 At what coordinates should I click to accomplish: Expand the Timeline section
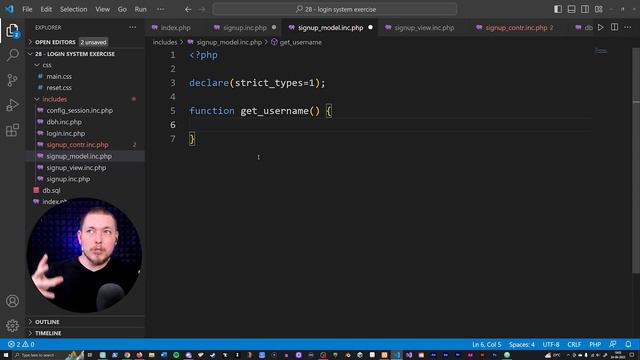tap(85, 333)
